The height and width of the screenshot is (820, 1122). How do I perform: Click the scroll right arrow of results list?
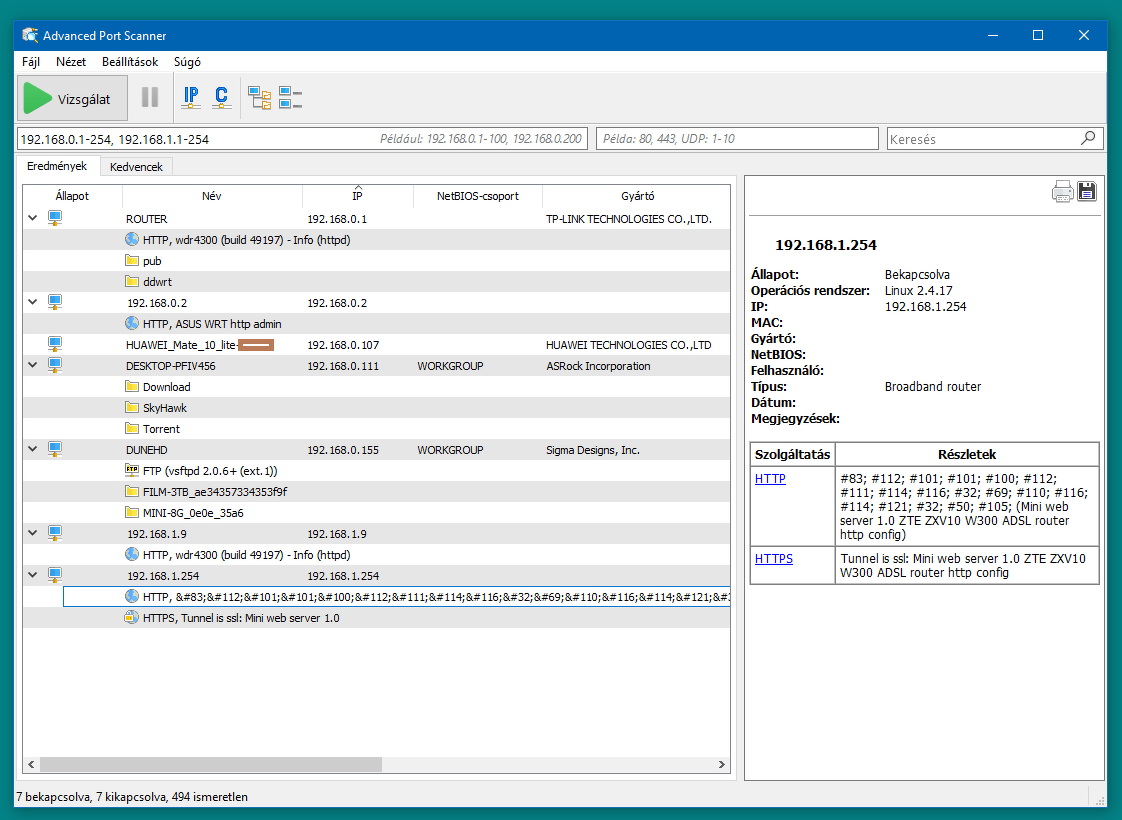coord(721,764)
